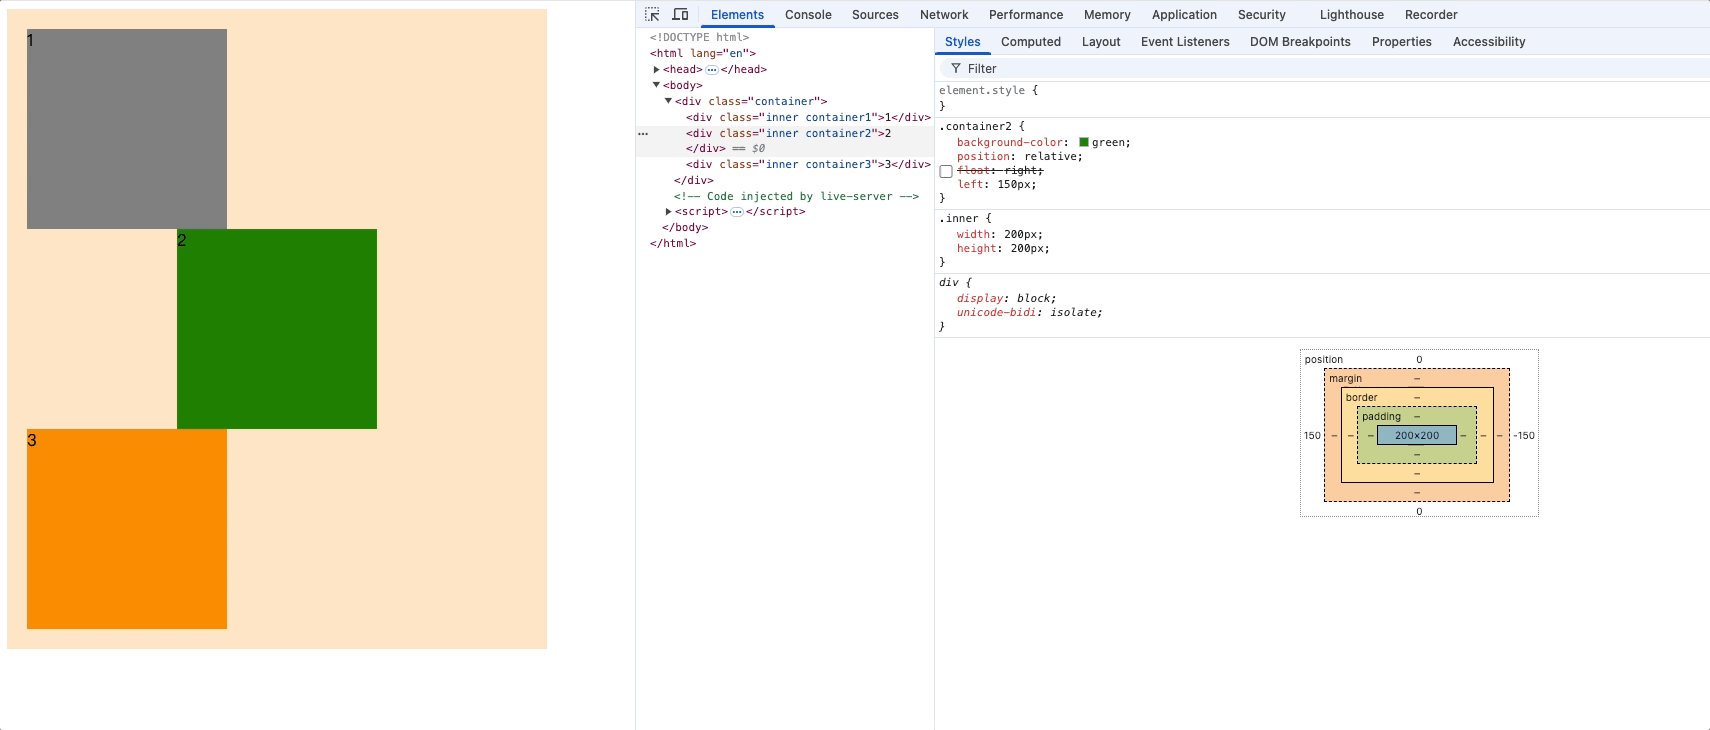Click the closing </html> tag row
Screen dimensions: 1710x730
(x=673, y=243)
